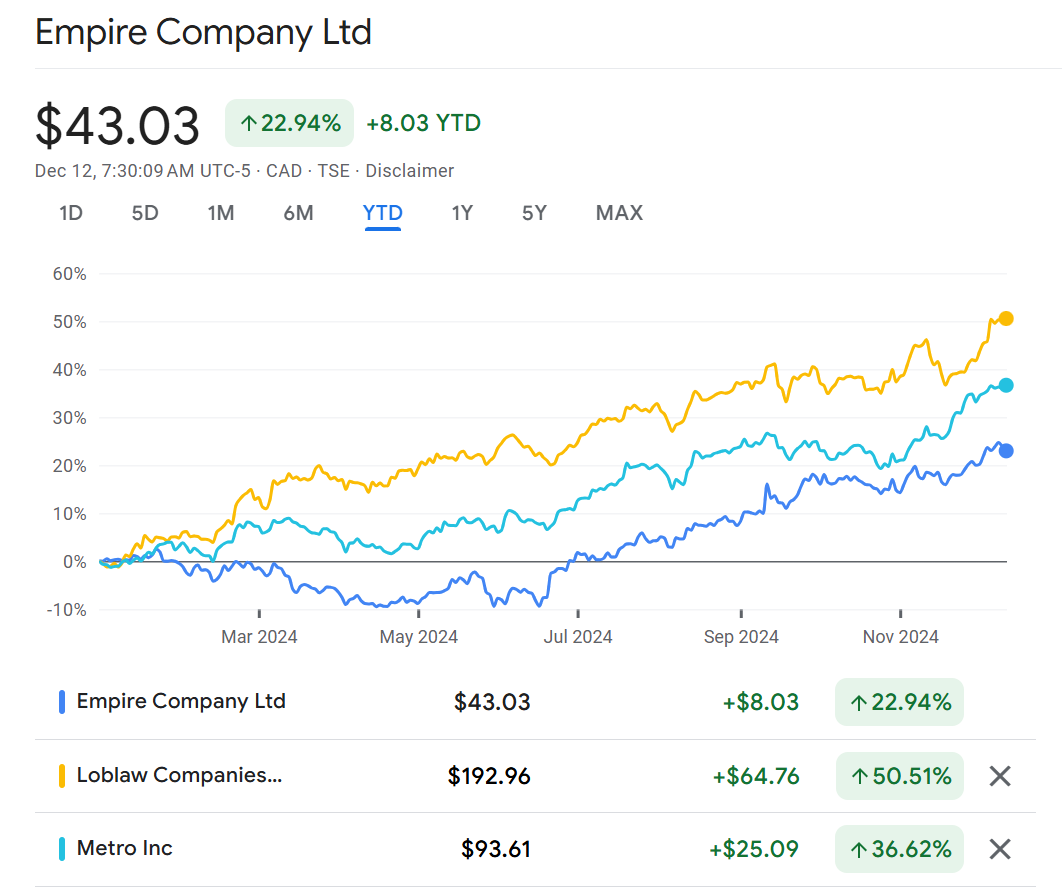Click the green 22.94% badge beside the price

(x=289, y=123)
